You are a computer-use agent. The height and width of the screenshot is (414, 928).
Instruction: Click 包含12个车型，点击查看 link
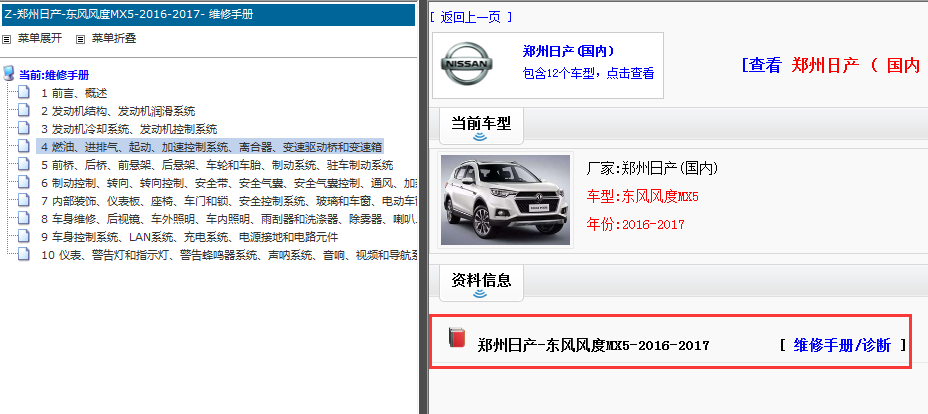pos(588,74)
